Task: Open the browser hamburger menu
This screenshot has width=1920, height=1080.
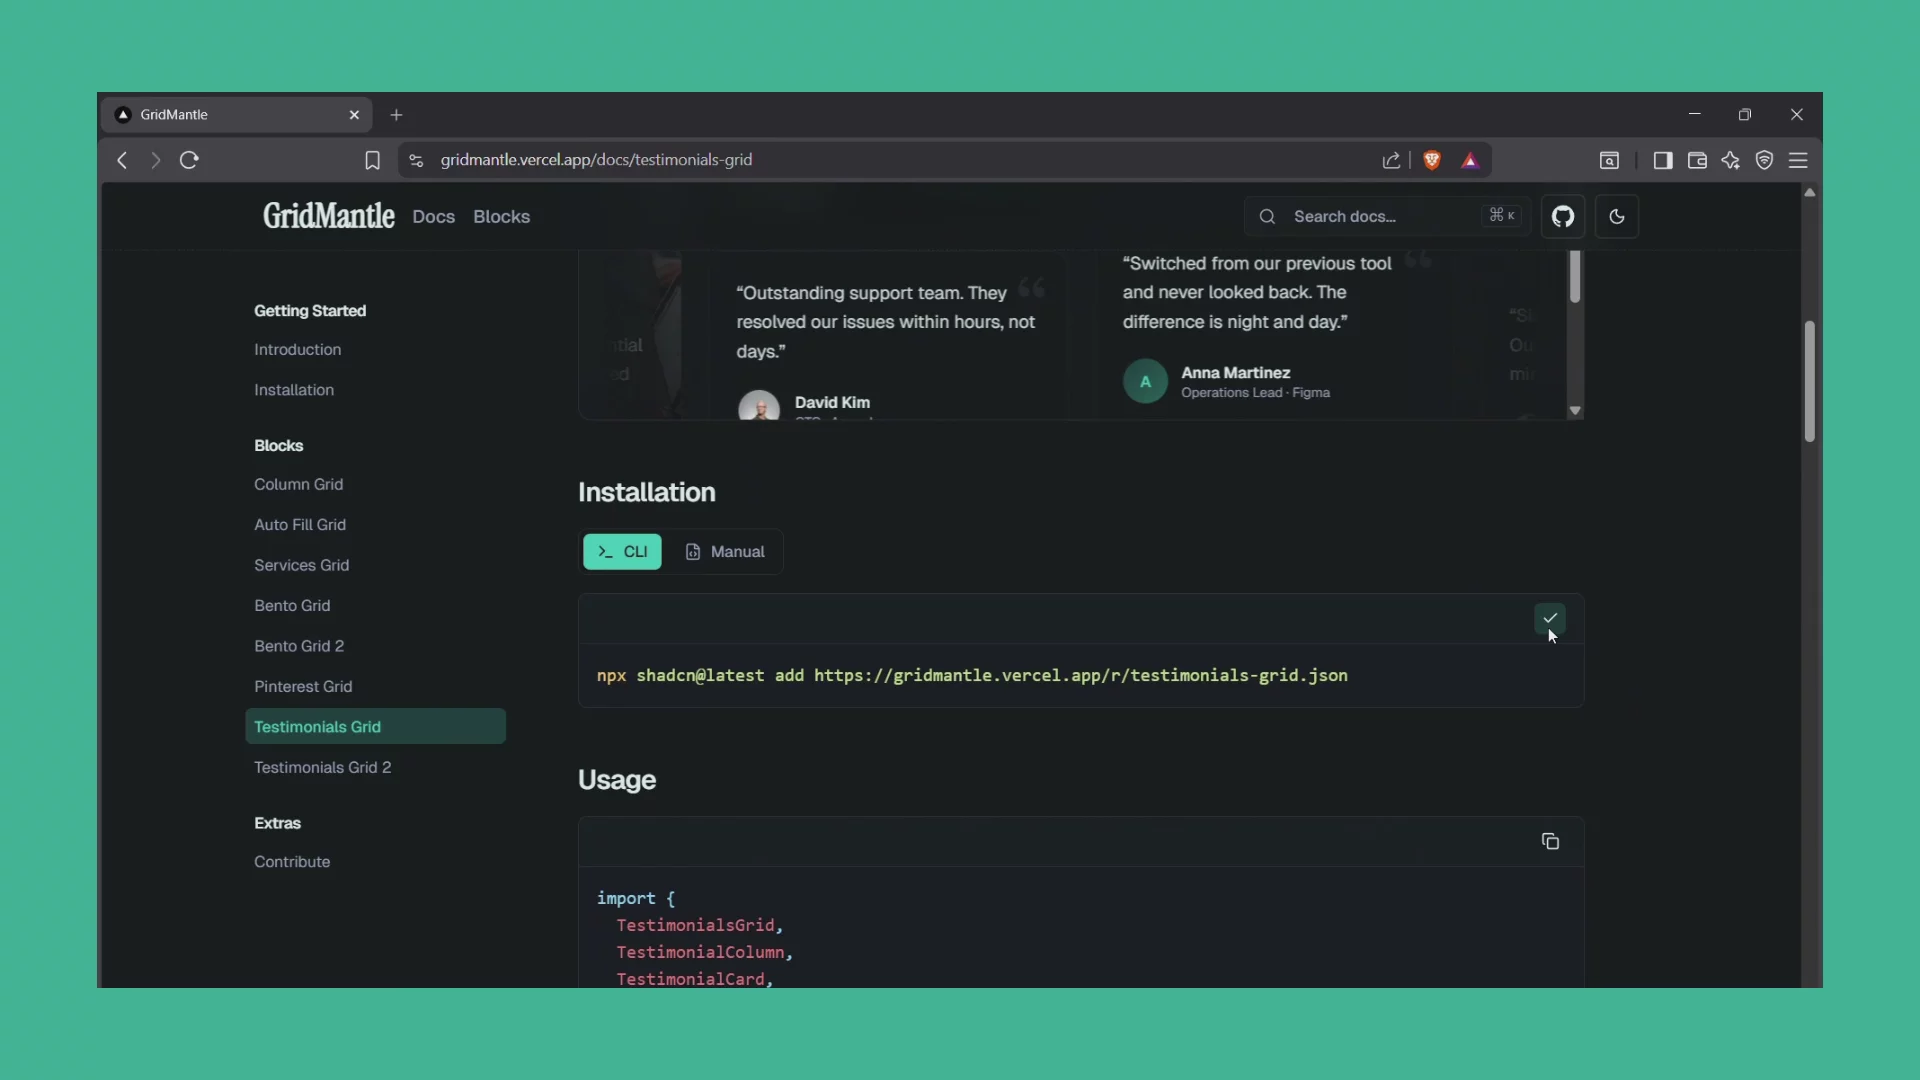Action: 1798,160
